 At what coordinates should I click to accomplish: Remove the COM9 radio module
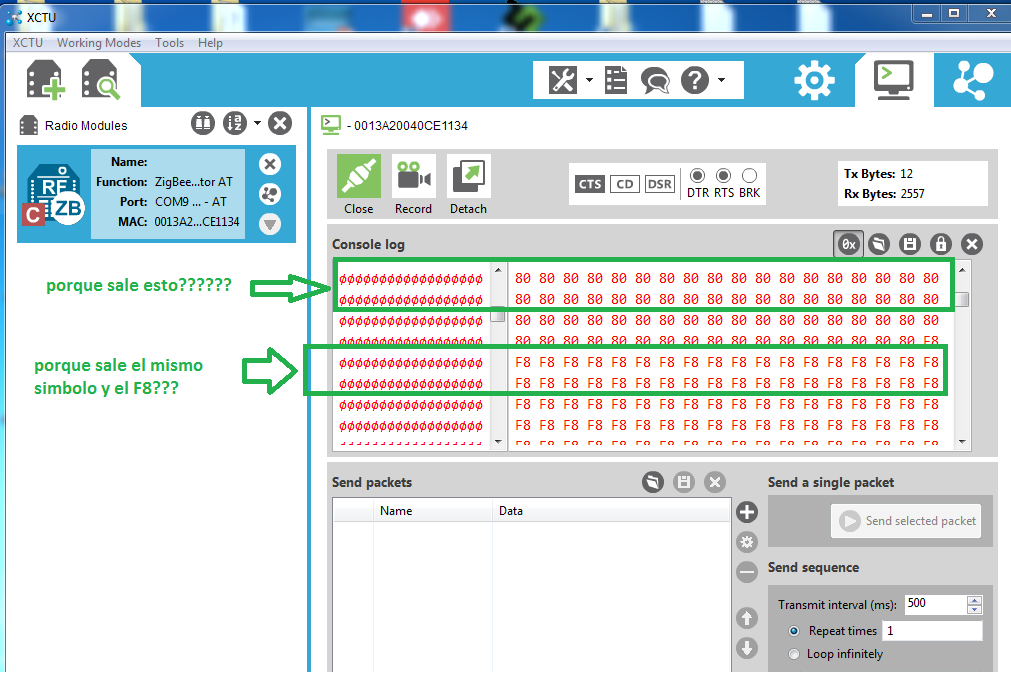pos(270,164)
